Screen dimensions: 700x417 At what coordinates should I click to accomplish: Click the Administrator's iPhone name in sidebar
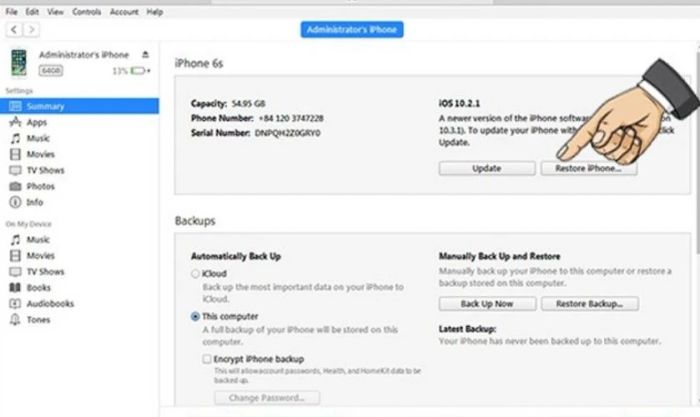point(84,54)
